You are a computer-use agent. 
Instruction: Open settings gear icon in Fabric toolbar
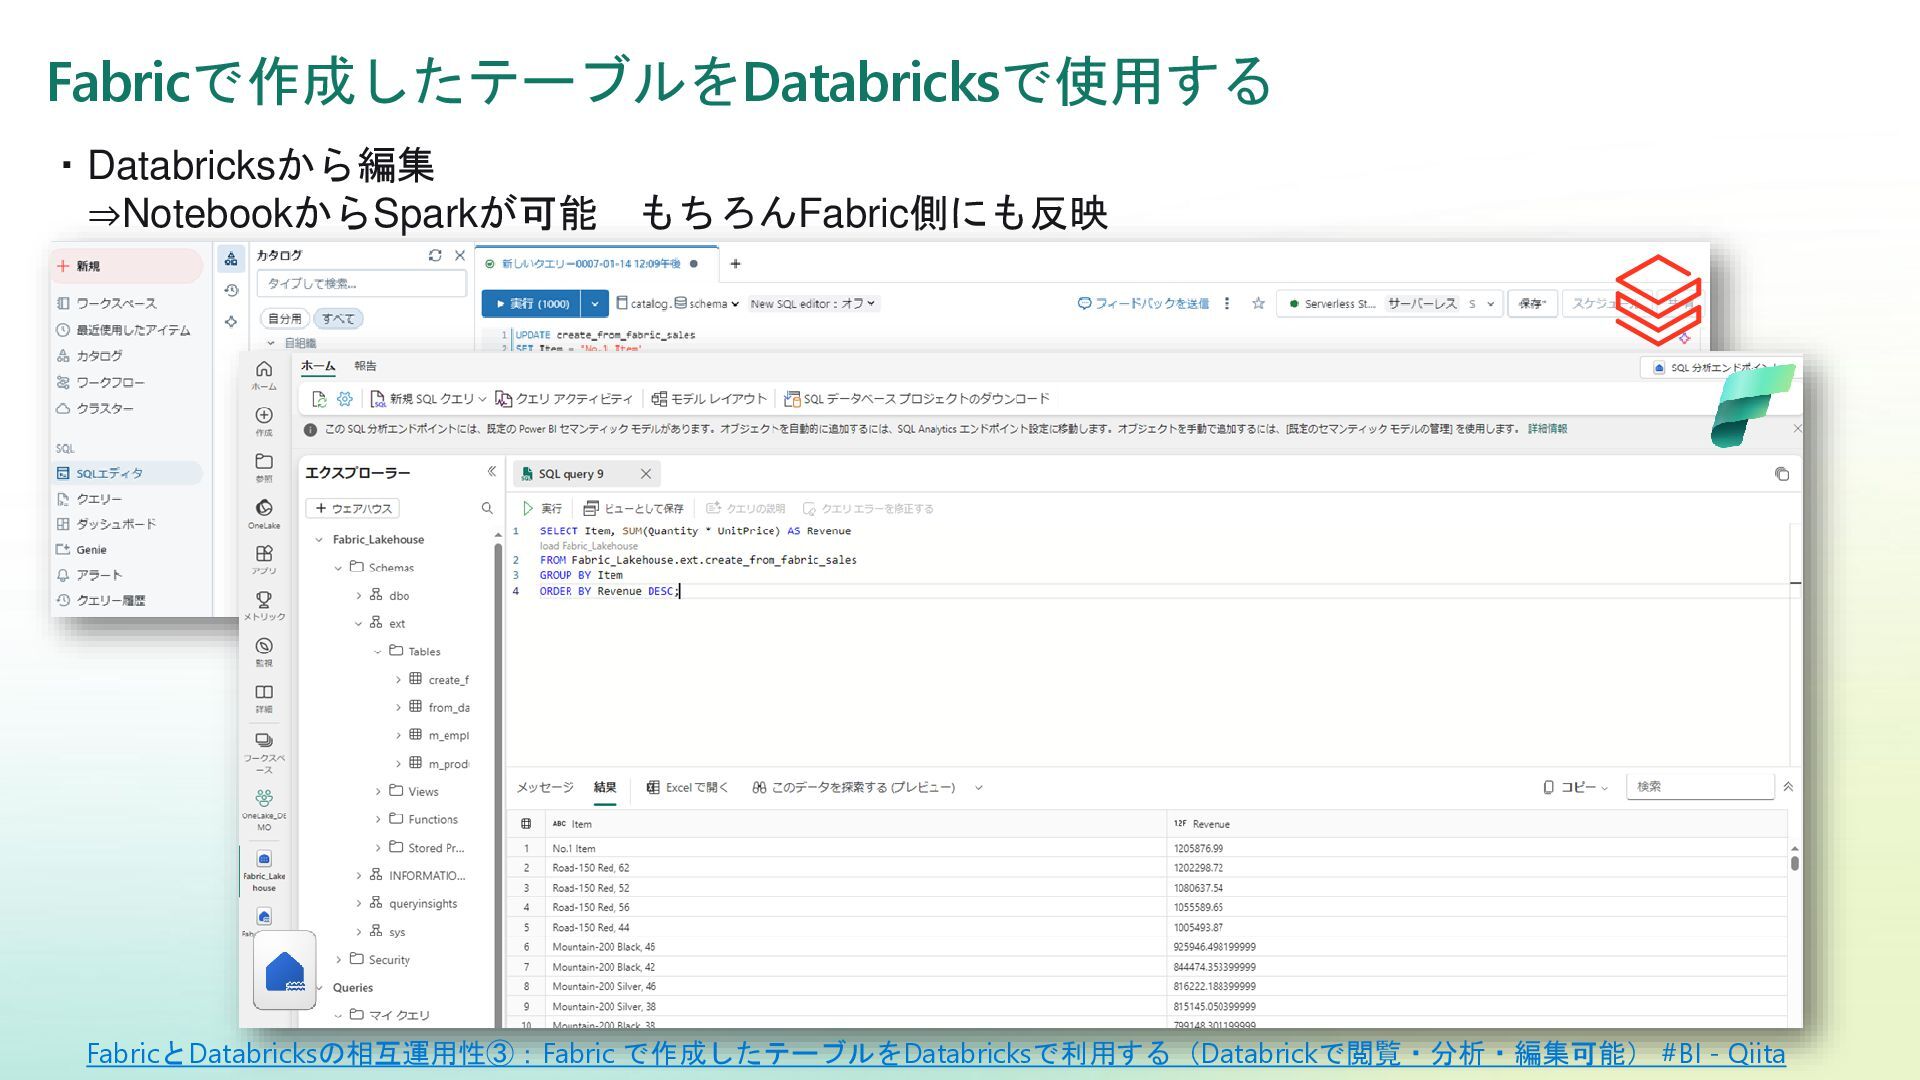(x=345, y=399)
